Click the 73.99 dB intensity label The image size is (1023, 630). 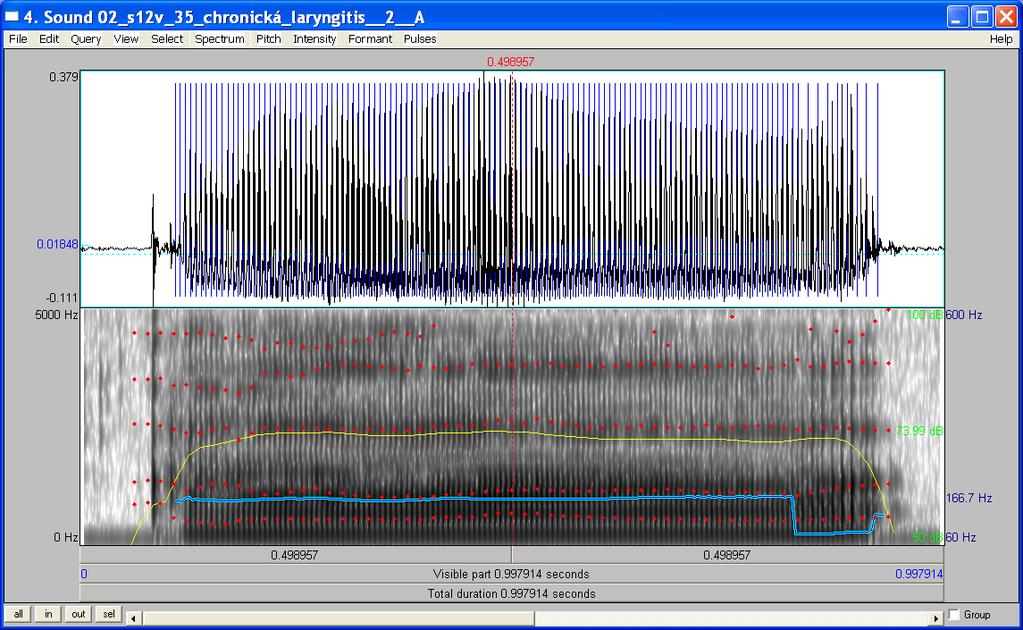click(x=919, y=431)
